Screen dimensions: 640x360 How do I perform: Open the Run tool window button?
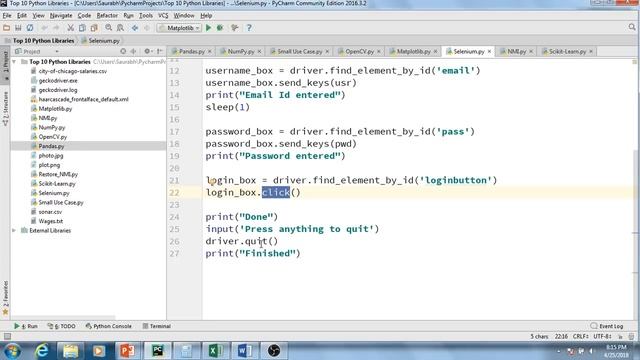(x=26, y=326)
